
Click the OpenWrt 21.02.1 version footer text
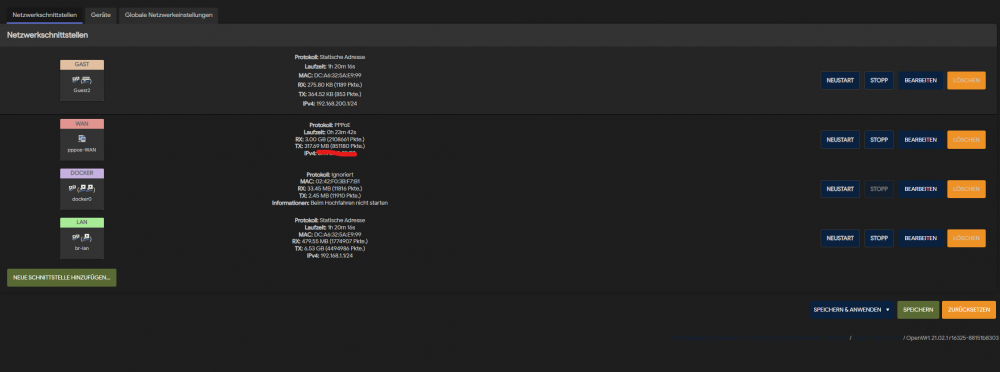click(952, 338)
